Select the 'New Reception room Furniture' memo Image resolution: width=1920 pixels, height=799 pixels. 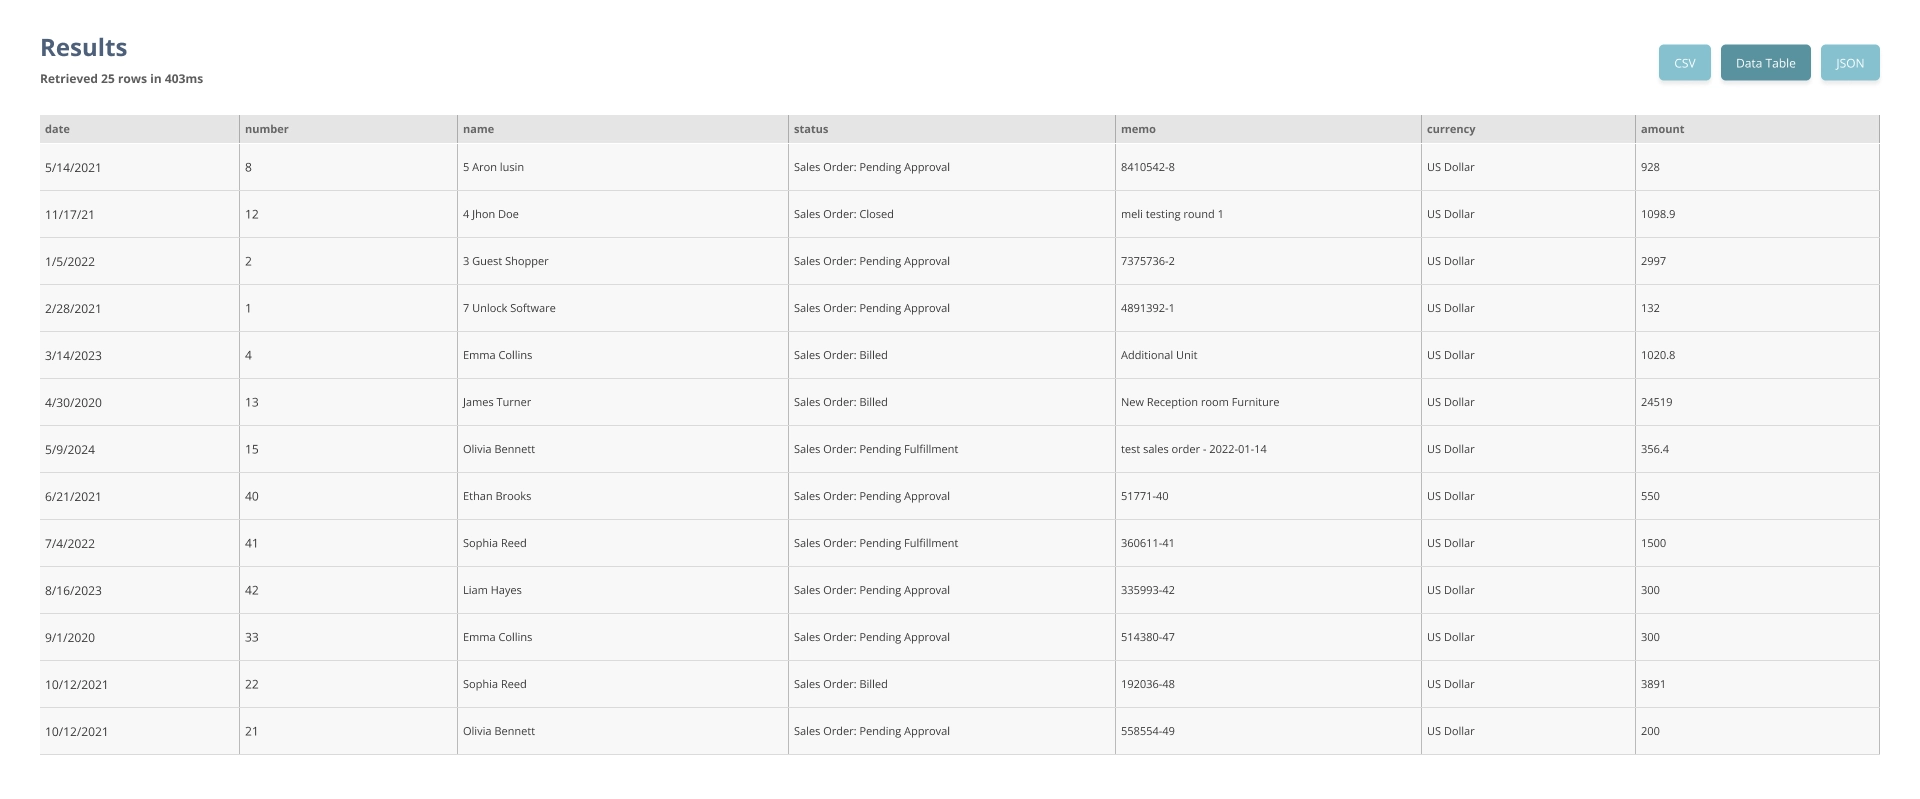1199,402
